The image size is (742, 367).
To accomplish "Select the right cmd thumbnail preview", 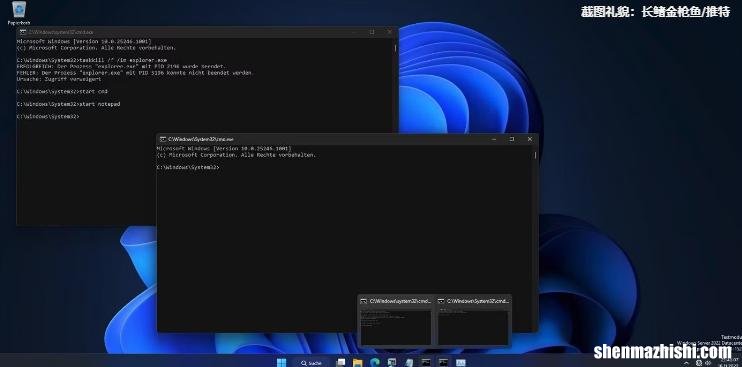I will tap(474, 322).
